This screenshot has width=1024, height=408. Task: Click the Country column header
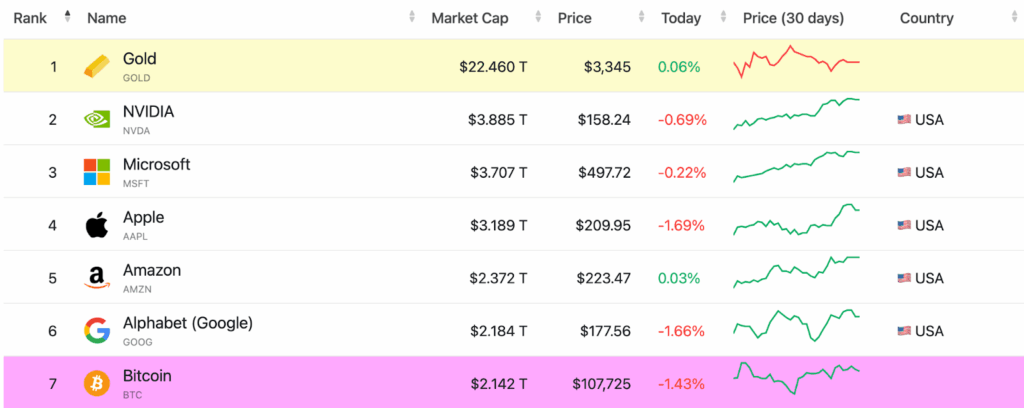click(926, 18)
